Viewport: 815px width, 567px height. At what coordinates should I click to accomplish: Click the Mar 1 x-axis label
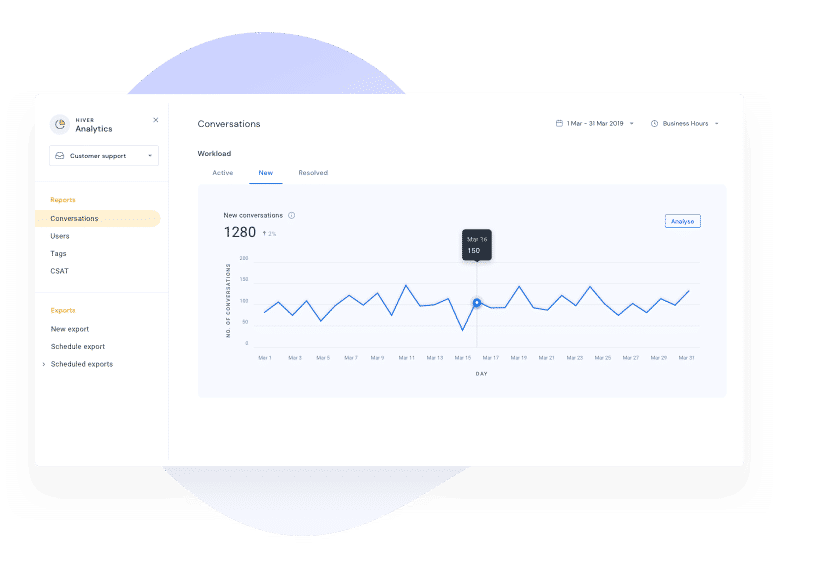point(265,358)
